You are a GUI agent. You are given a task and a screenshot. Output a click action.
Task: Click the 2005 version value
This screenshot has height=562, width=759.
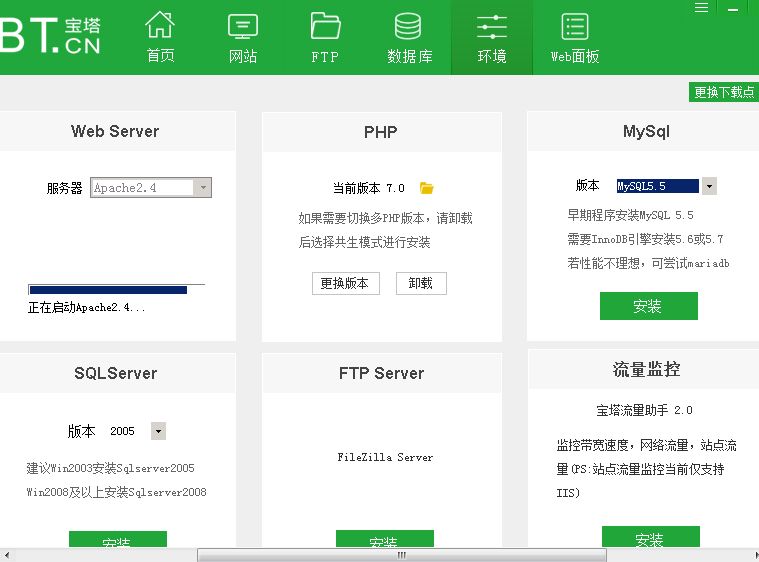[x=122, y=431]
